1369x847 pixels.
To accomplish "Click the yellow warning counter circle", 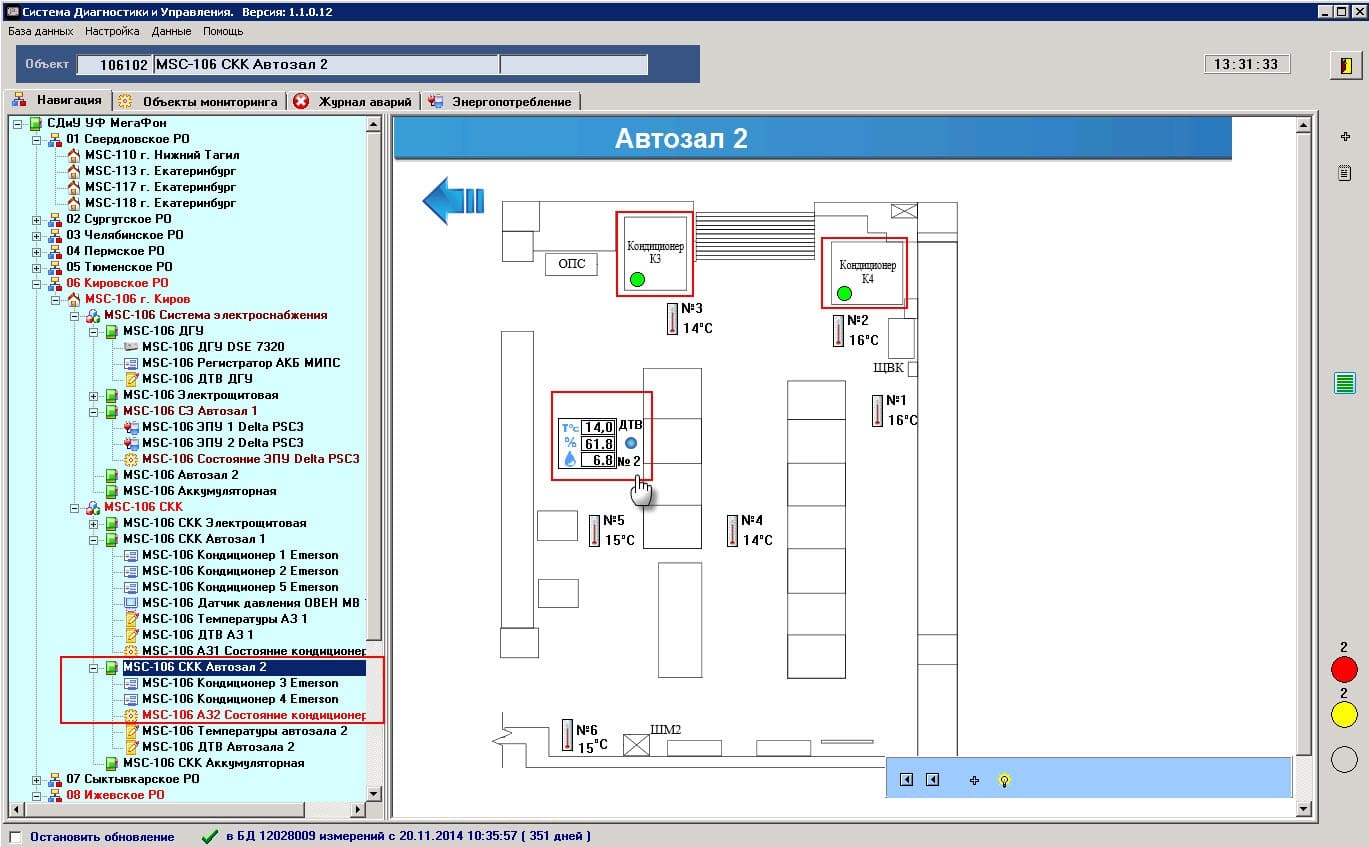I will 1344,714.
